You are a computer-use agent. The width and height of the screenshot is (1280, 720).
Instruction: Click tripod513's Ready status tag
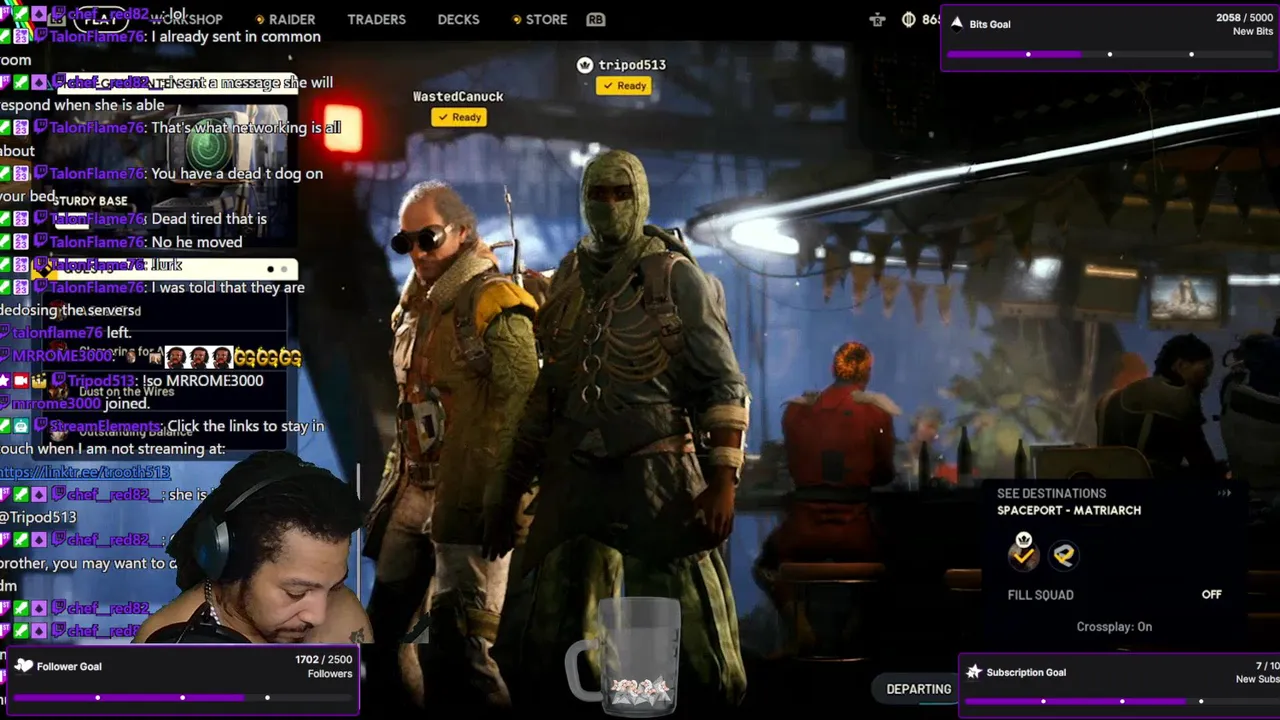click(624, 86)
